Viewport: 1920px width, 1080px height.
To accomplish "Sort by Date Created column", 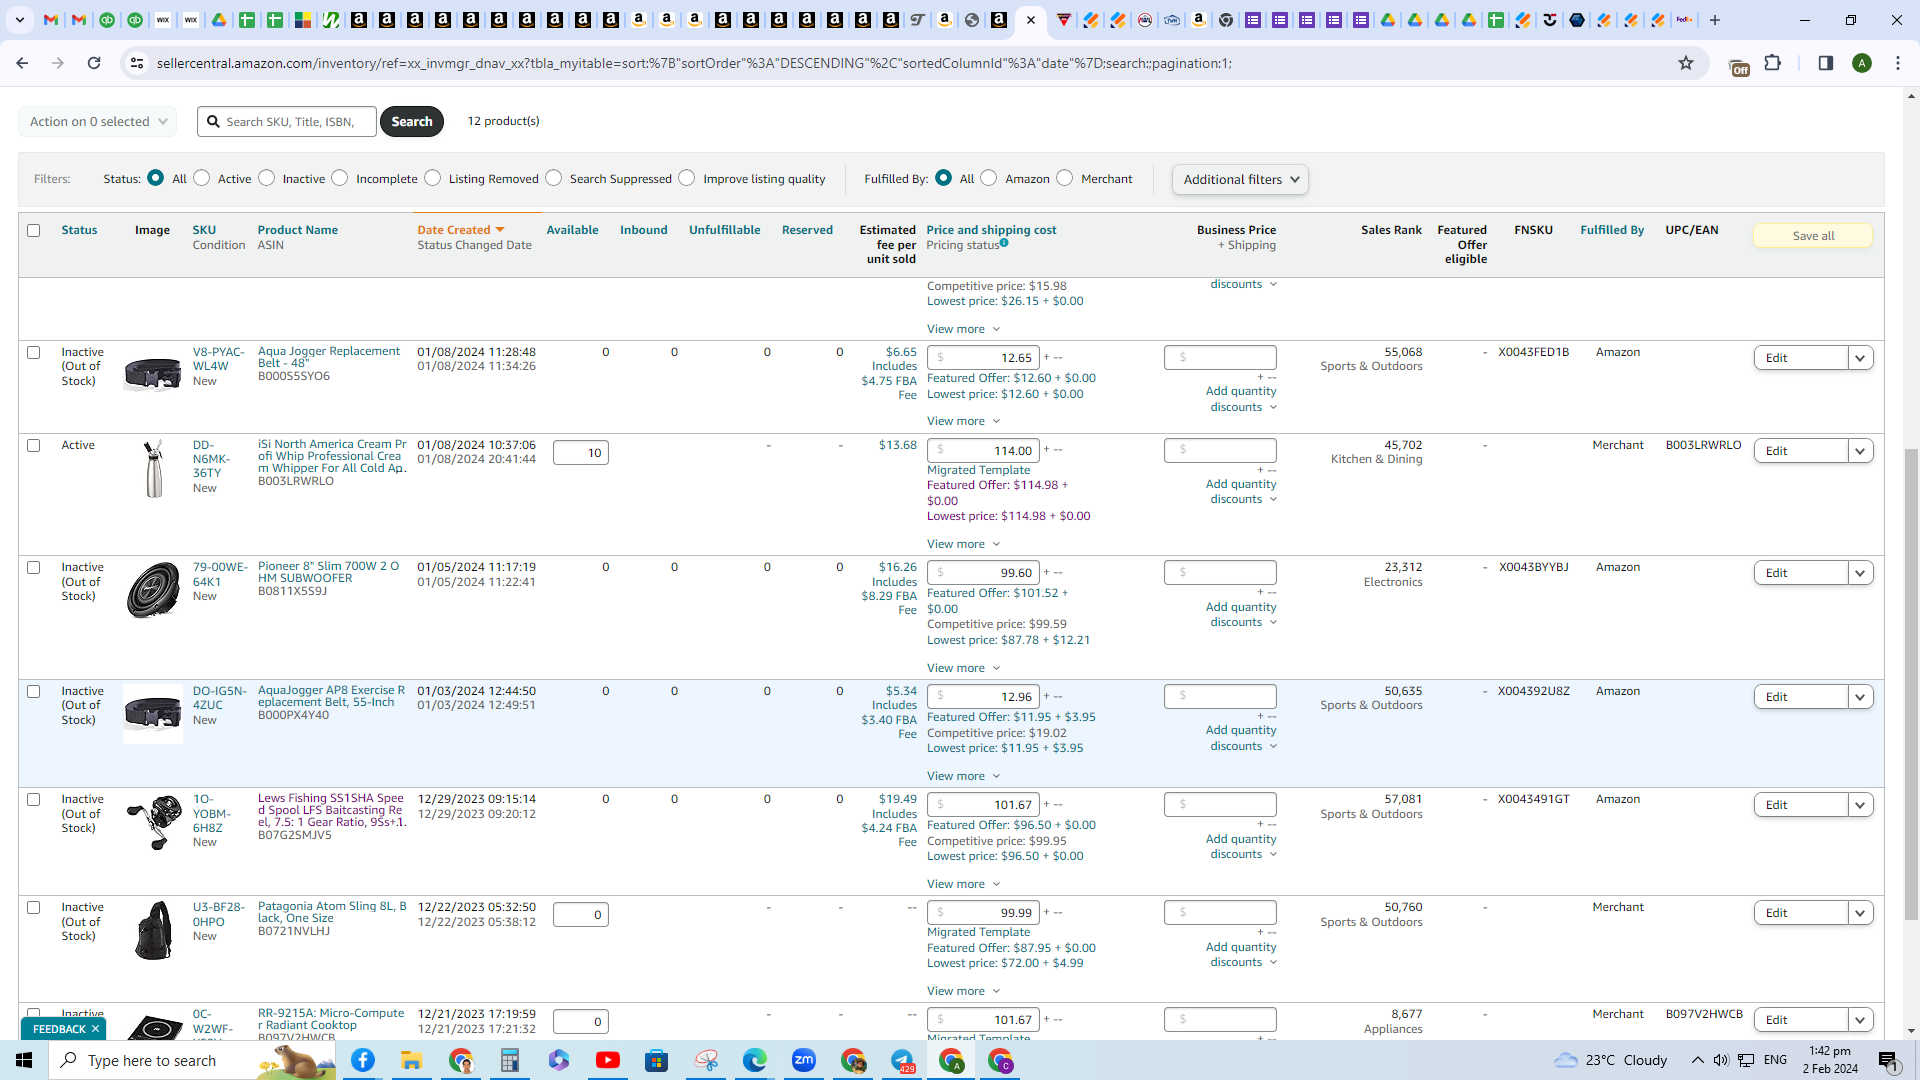I will 460,230.
